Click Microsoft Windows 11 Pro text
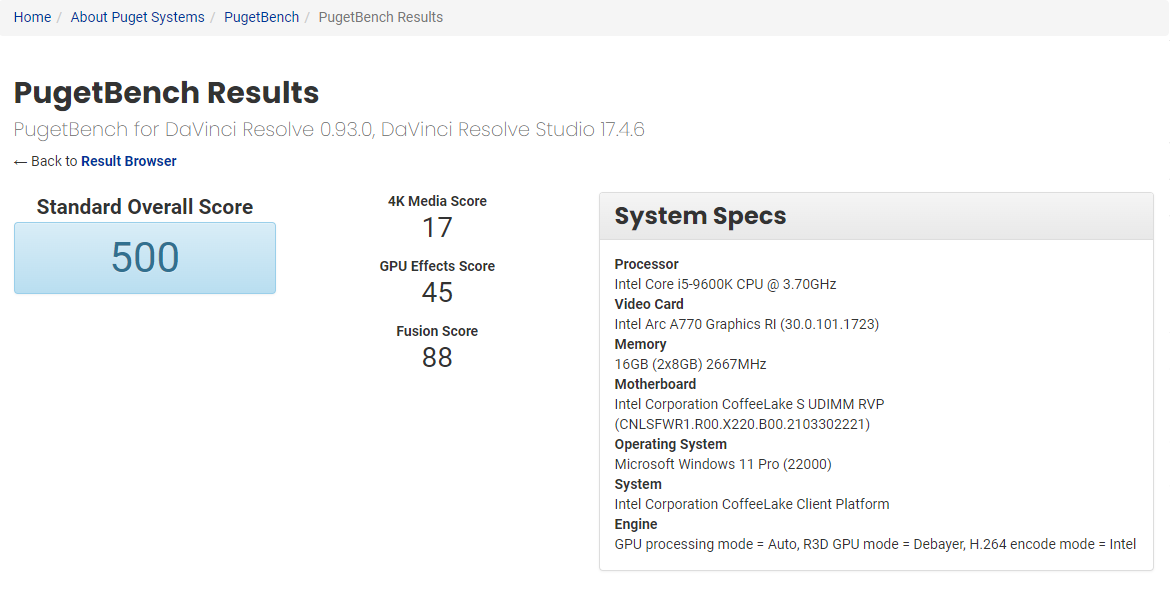The height and width of the screenshot is (597, 1170). [722, 465]
